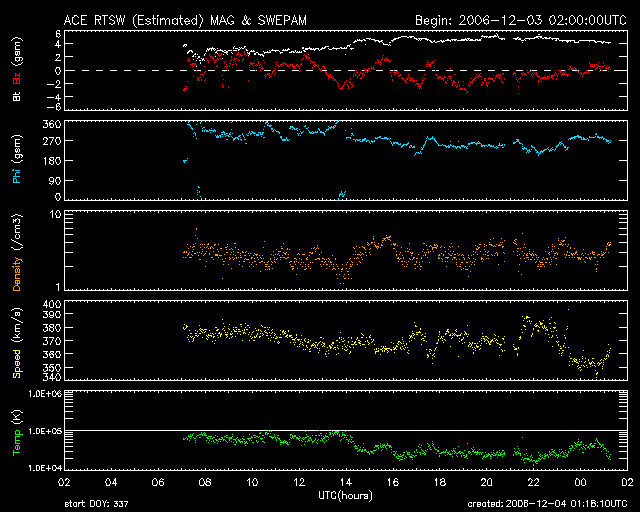The height and width of the screenshot is (512, 640).
Task: Click the '12' hour label on time axis
Action: (x=299, y=483)
